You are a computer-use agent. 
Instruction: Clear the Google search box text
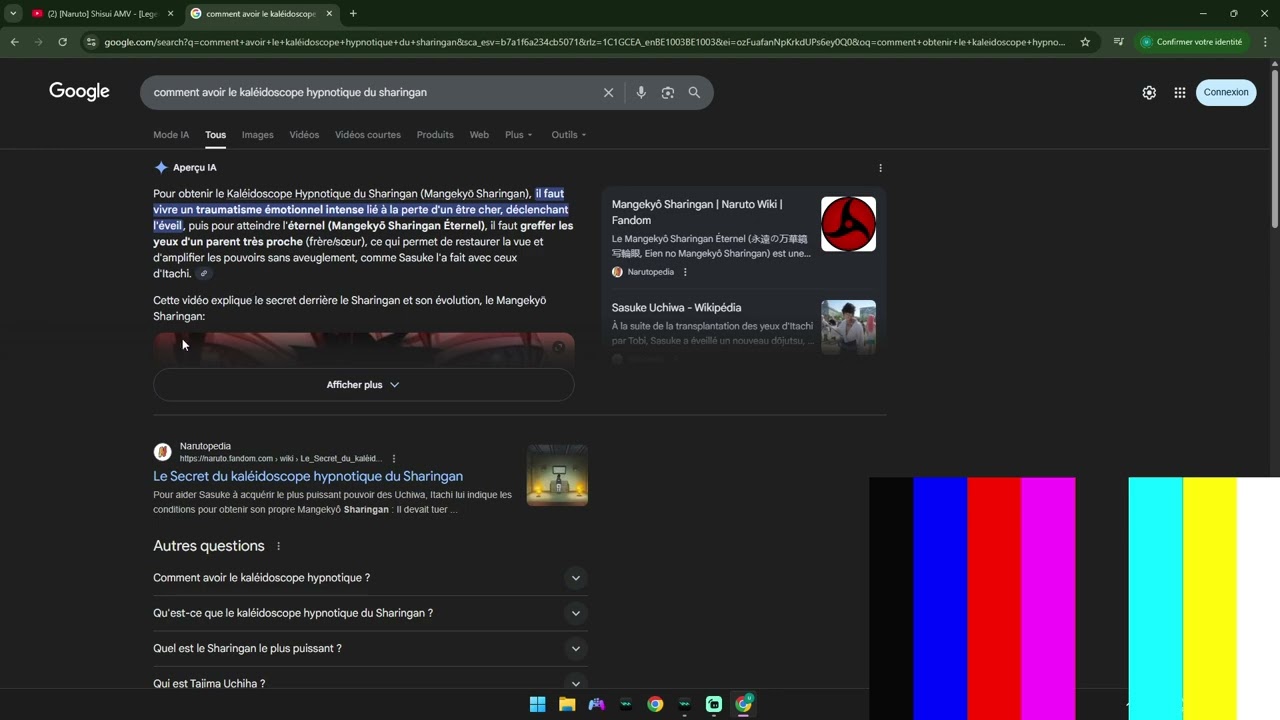(x=608, y=92)
